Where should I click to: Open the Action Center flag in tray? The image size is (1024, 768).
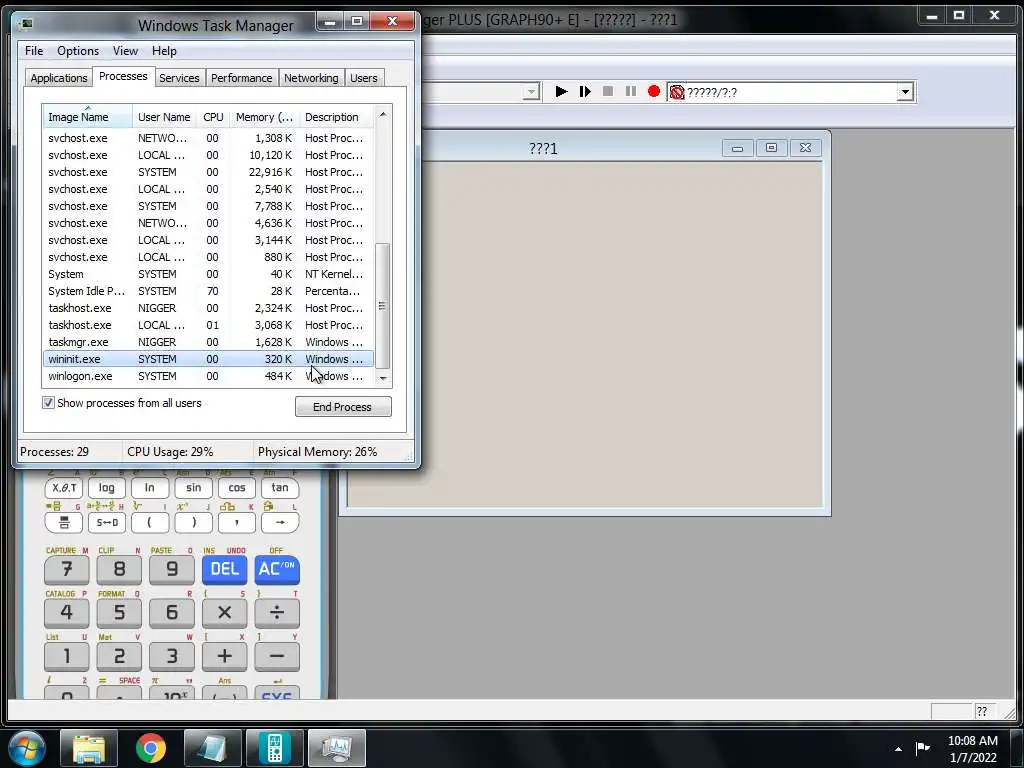point(923,748)
